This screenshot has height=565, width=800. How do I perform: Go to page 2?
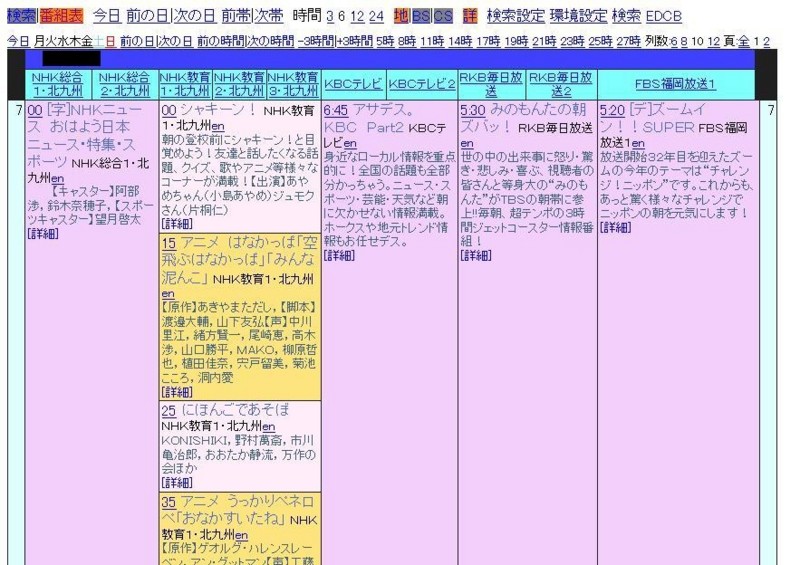(766, 41)
